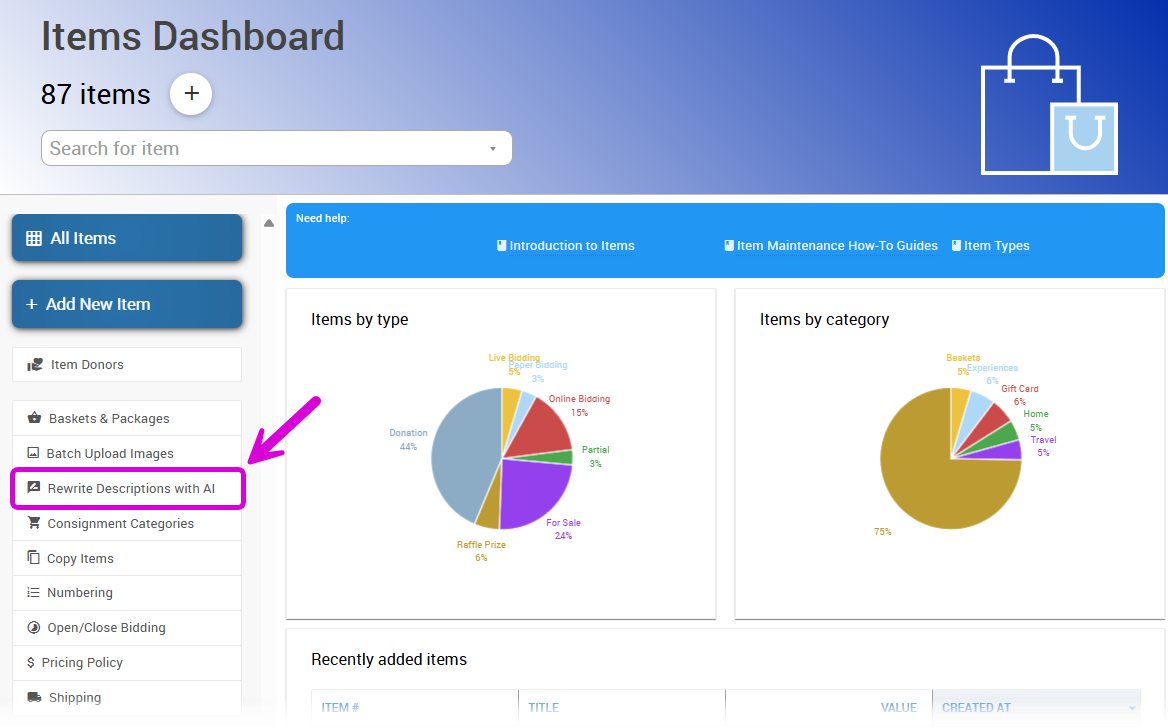1168x728 pixels.
Task: Click the "Gift Card" chart label
Action: (1020, 389)
